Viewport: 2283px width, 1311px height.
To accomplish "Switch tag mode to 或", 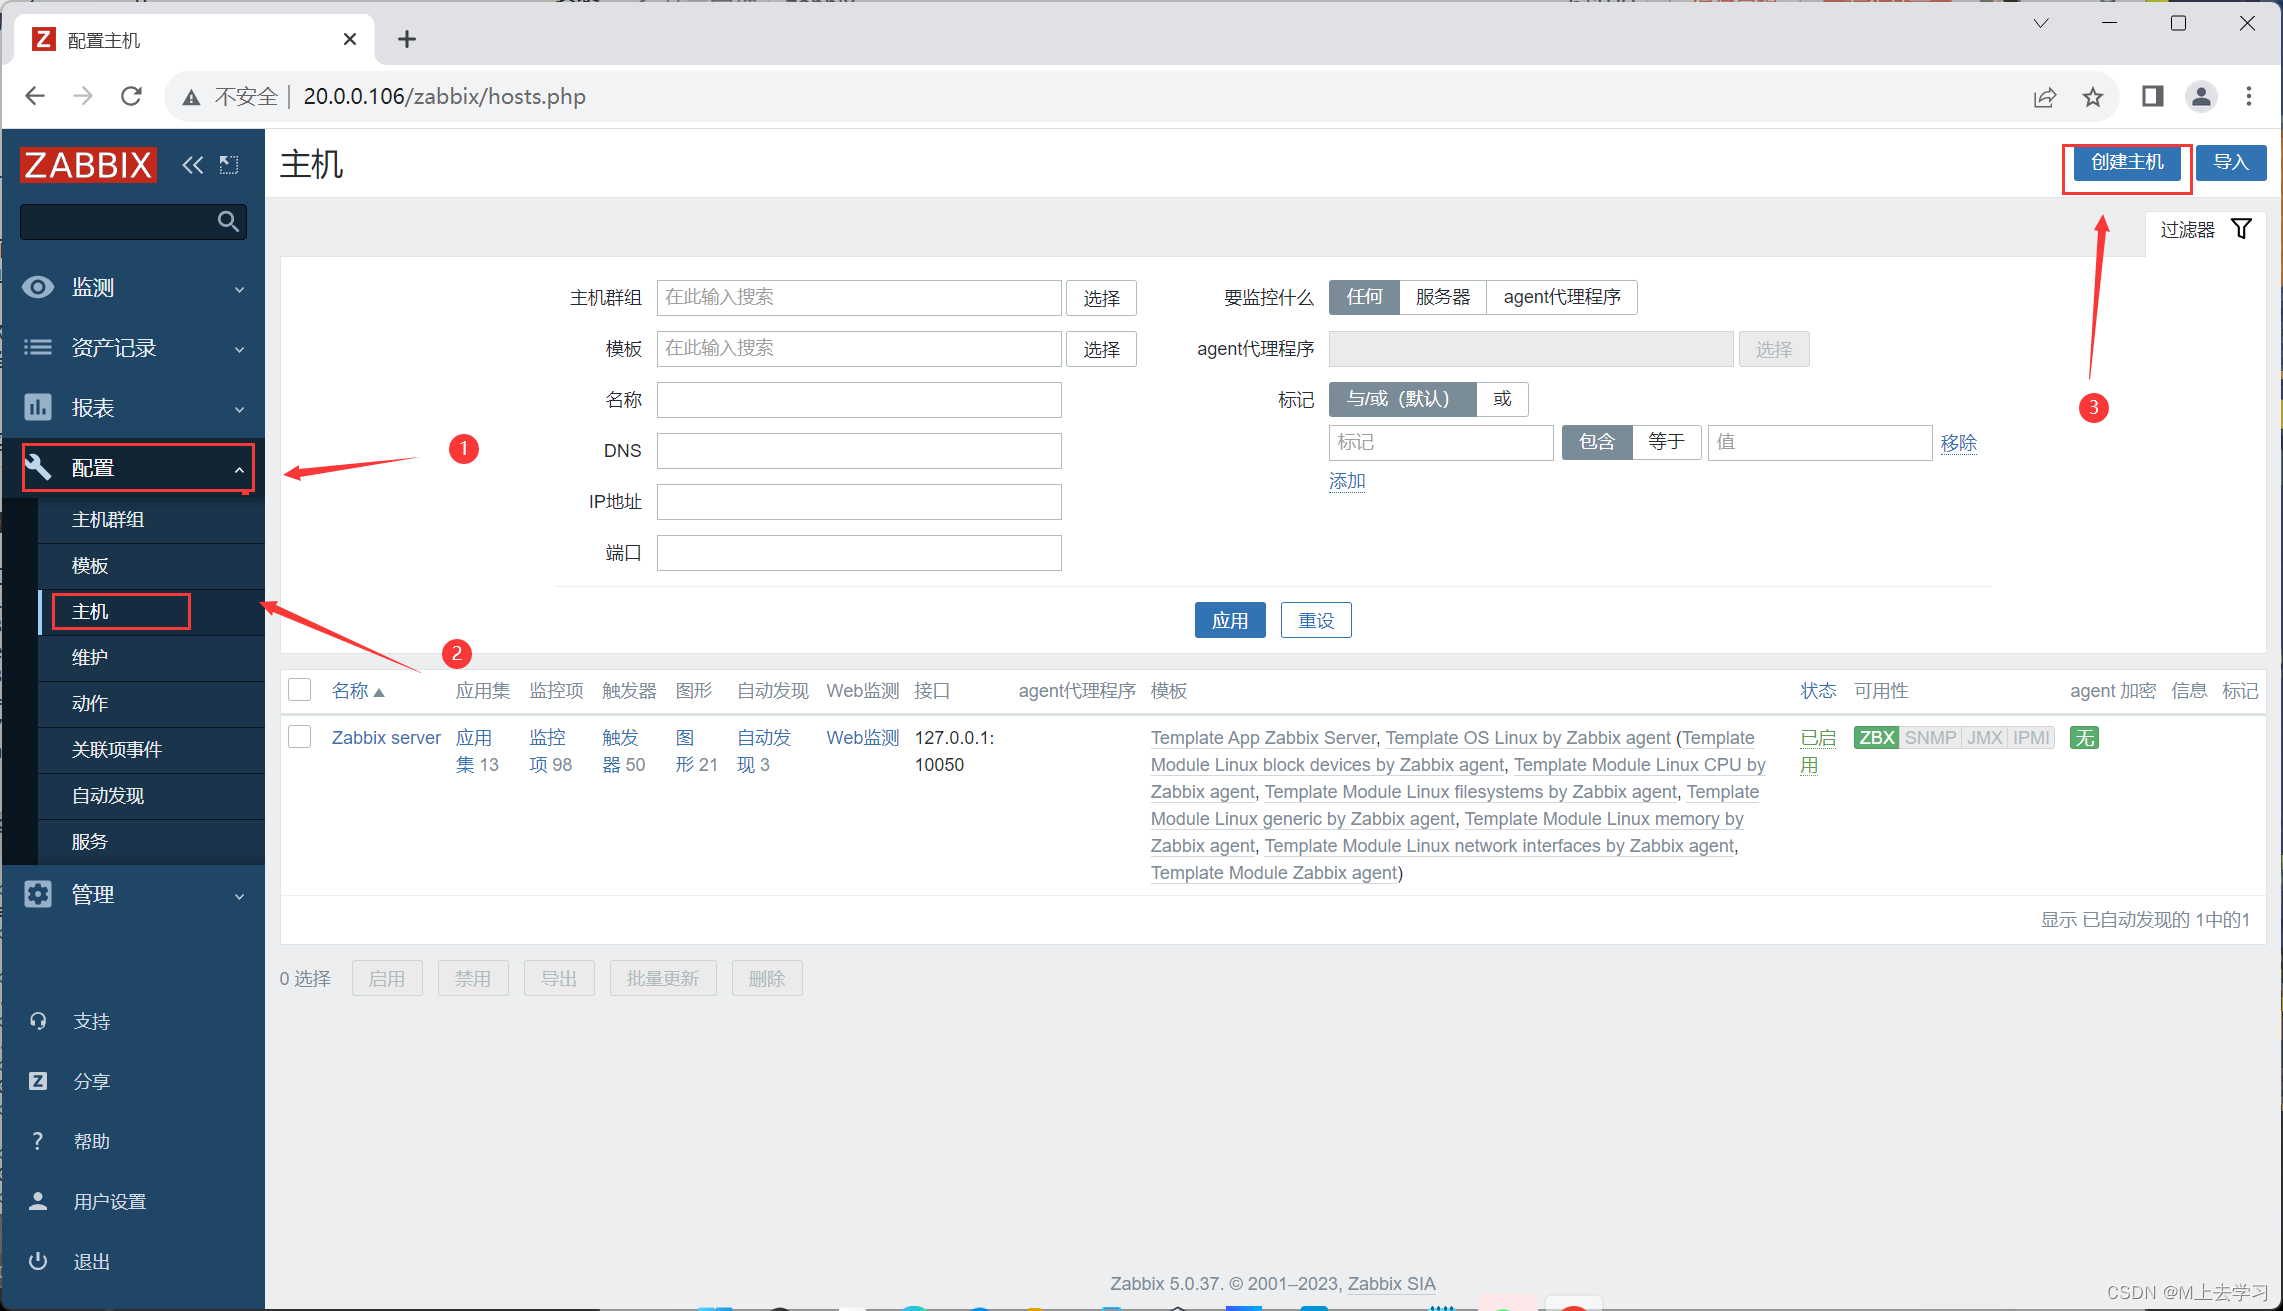I will [1502, 399].
